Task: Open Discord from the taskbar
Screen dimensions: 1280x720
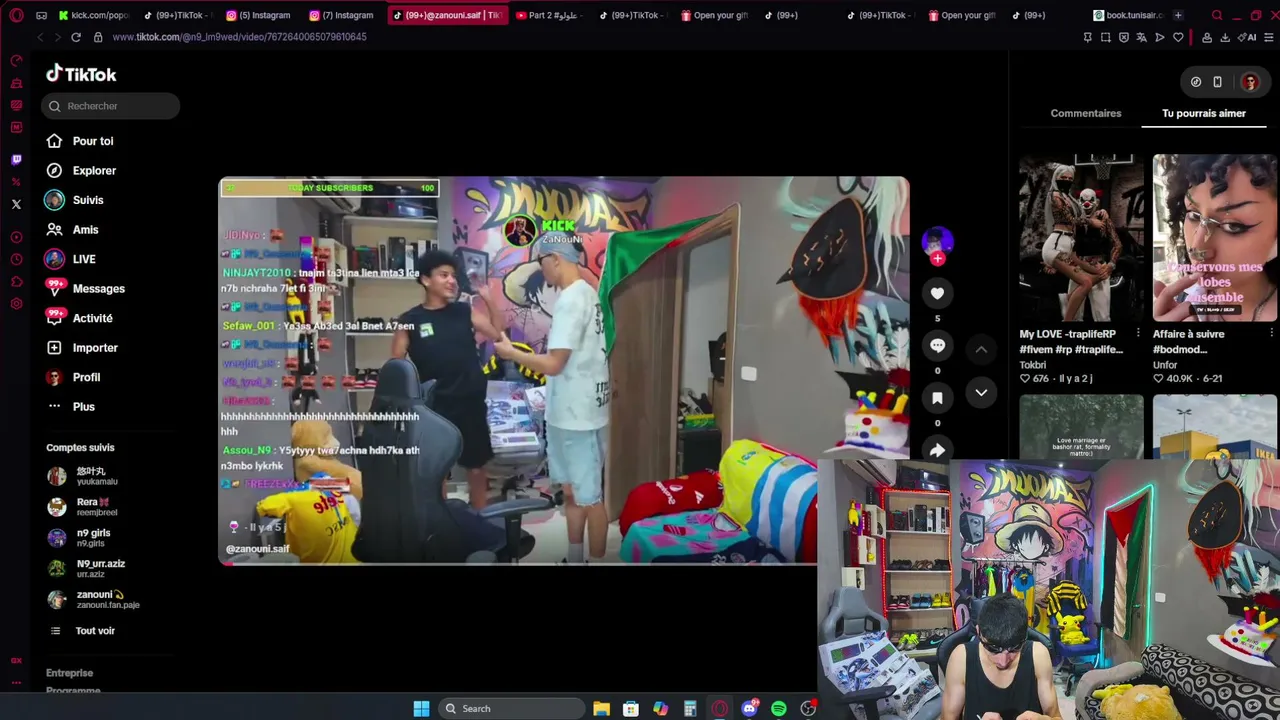Action: (749, 709)
